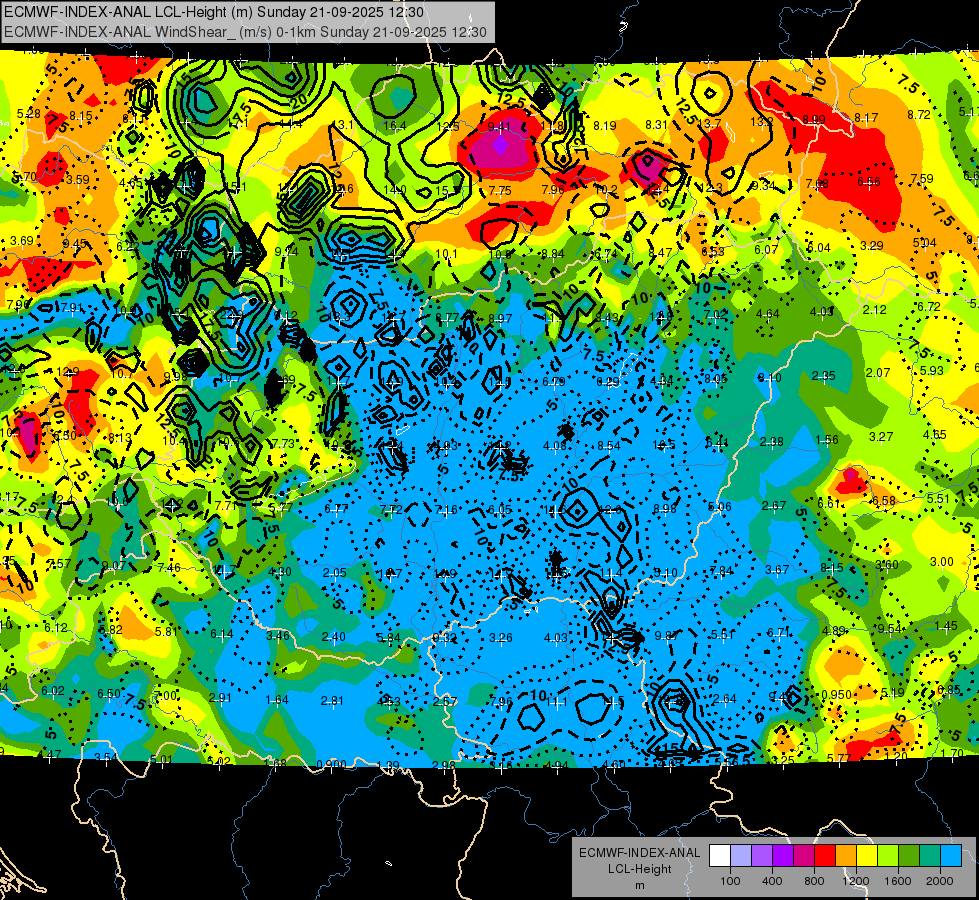The height and width of the screenshot is (900, 979).
Task: Click the grid value '0.900' at bottom edge
Action: pos(331,764)
